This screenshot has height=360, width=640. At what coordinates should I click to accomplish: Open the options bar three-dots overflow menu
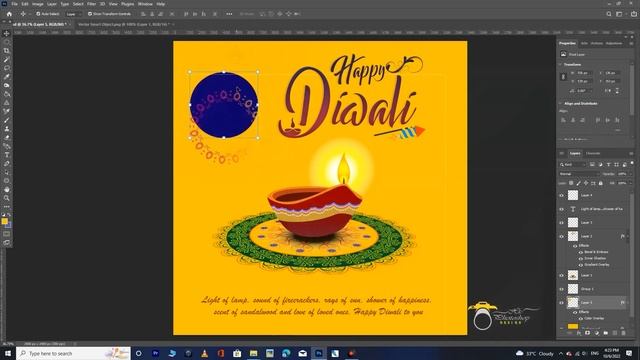pos(229,14)
